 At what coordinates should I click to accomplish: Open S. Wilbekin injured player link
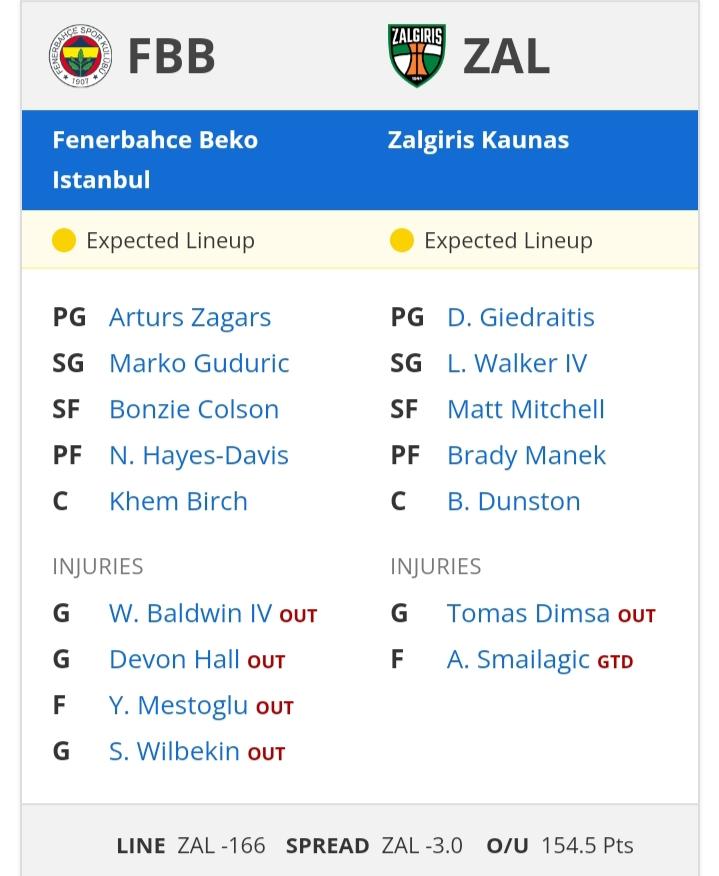point(174,751)
